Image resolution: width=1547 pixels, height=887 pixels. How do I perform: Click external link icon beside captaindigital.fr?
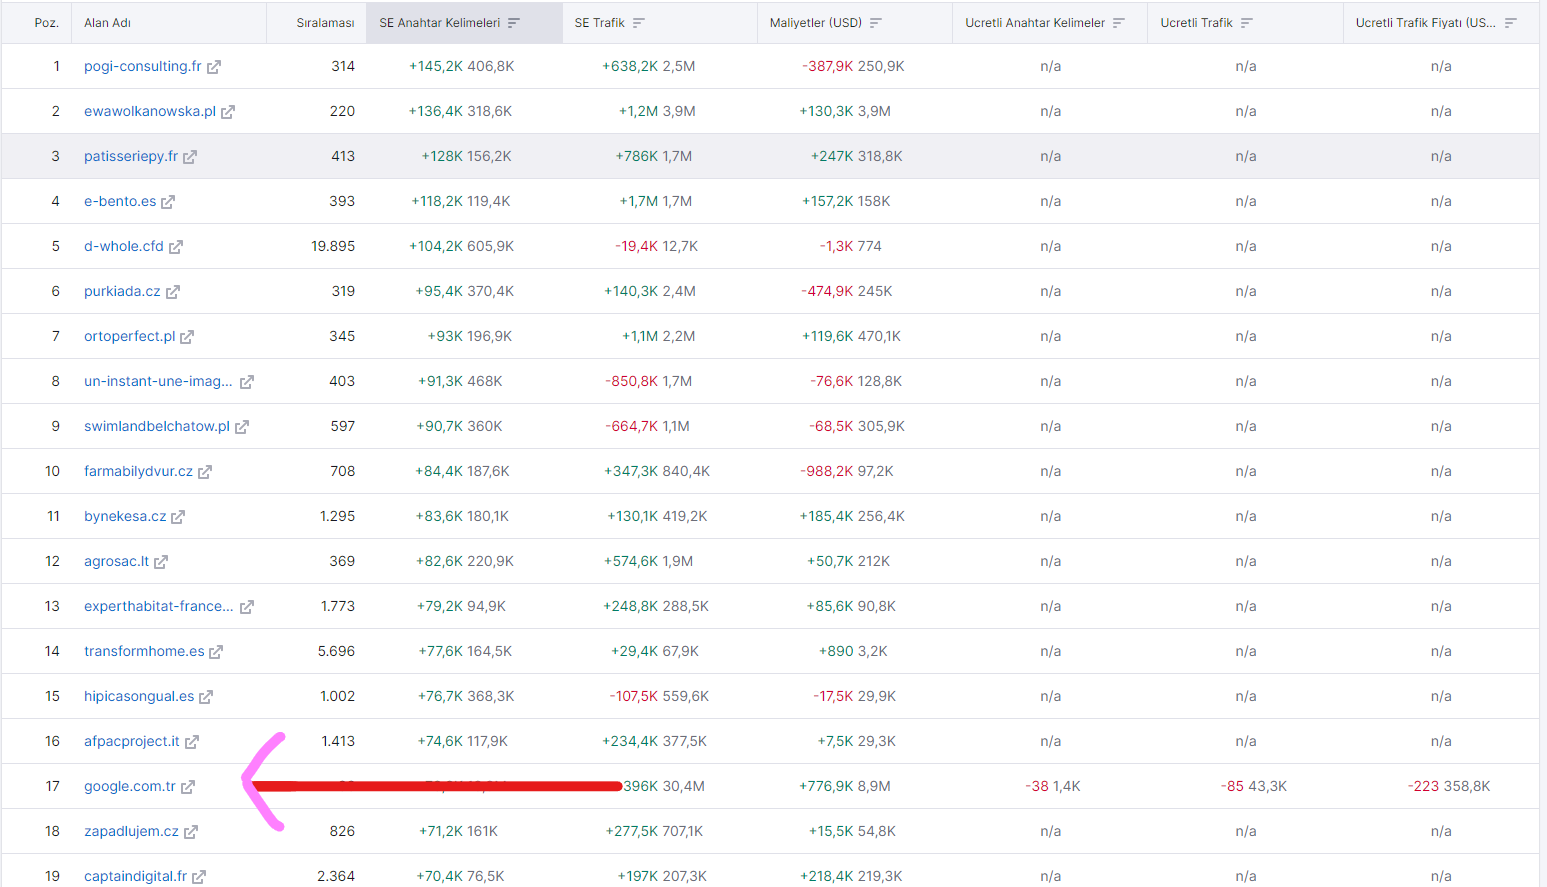(199, 877)
